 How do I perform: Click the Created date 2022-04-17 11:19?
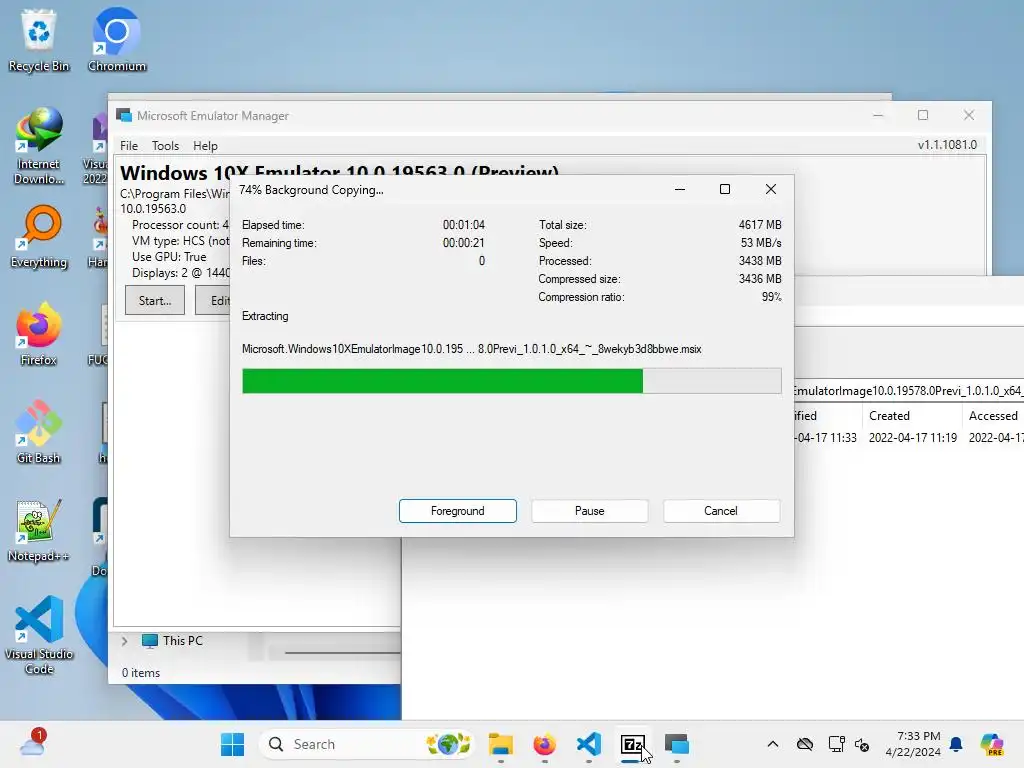[912, 438]
